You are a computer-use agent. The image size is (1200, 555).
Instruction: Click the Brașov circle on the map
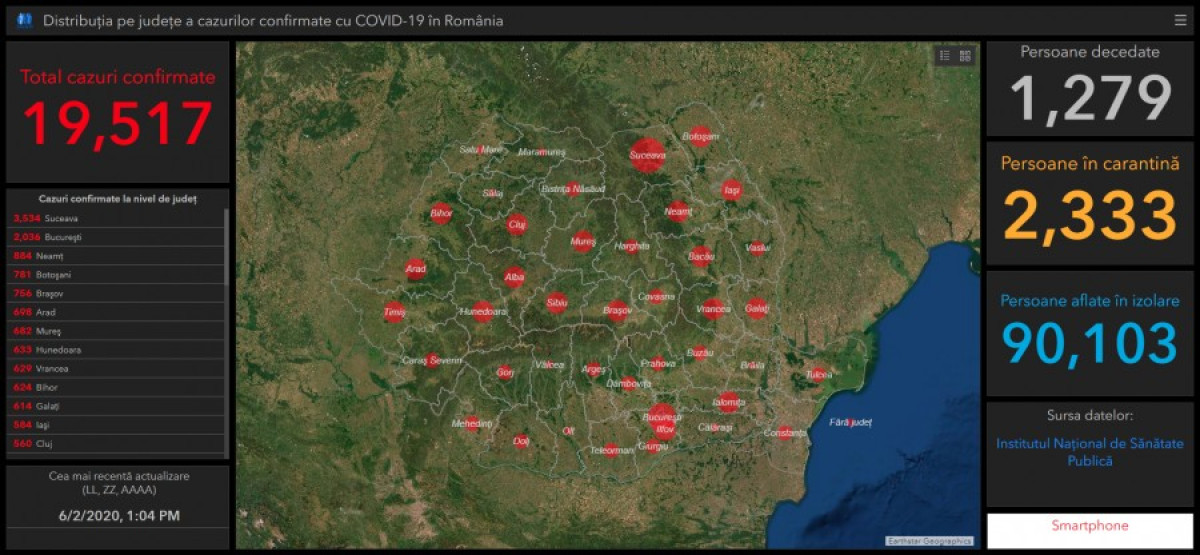617,311
